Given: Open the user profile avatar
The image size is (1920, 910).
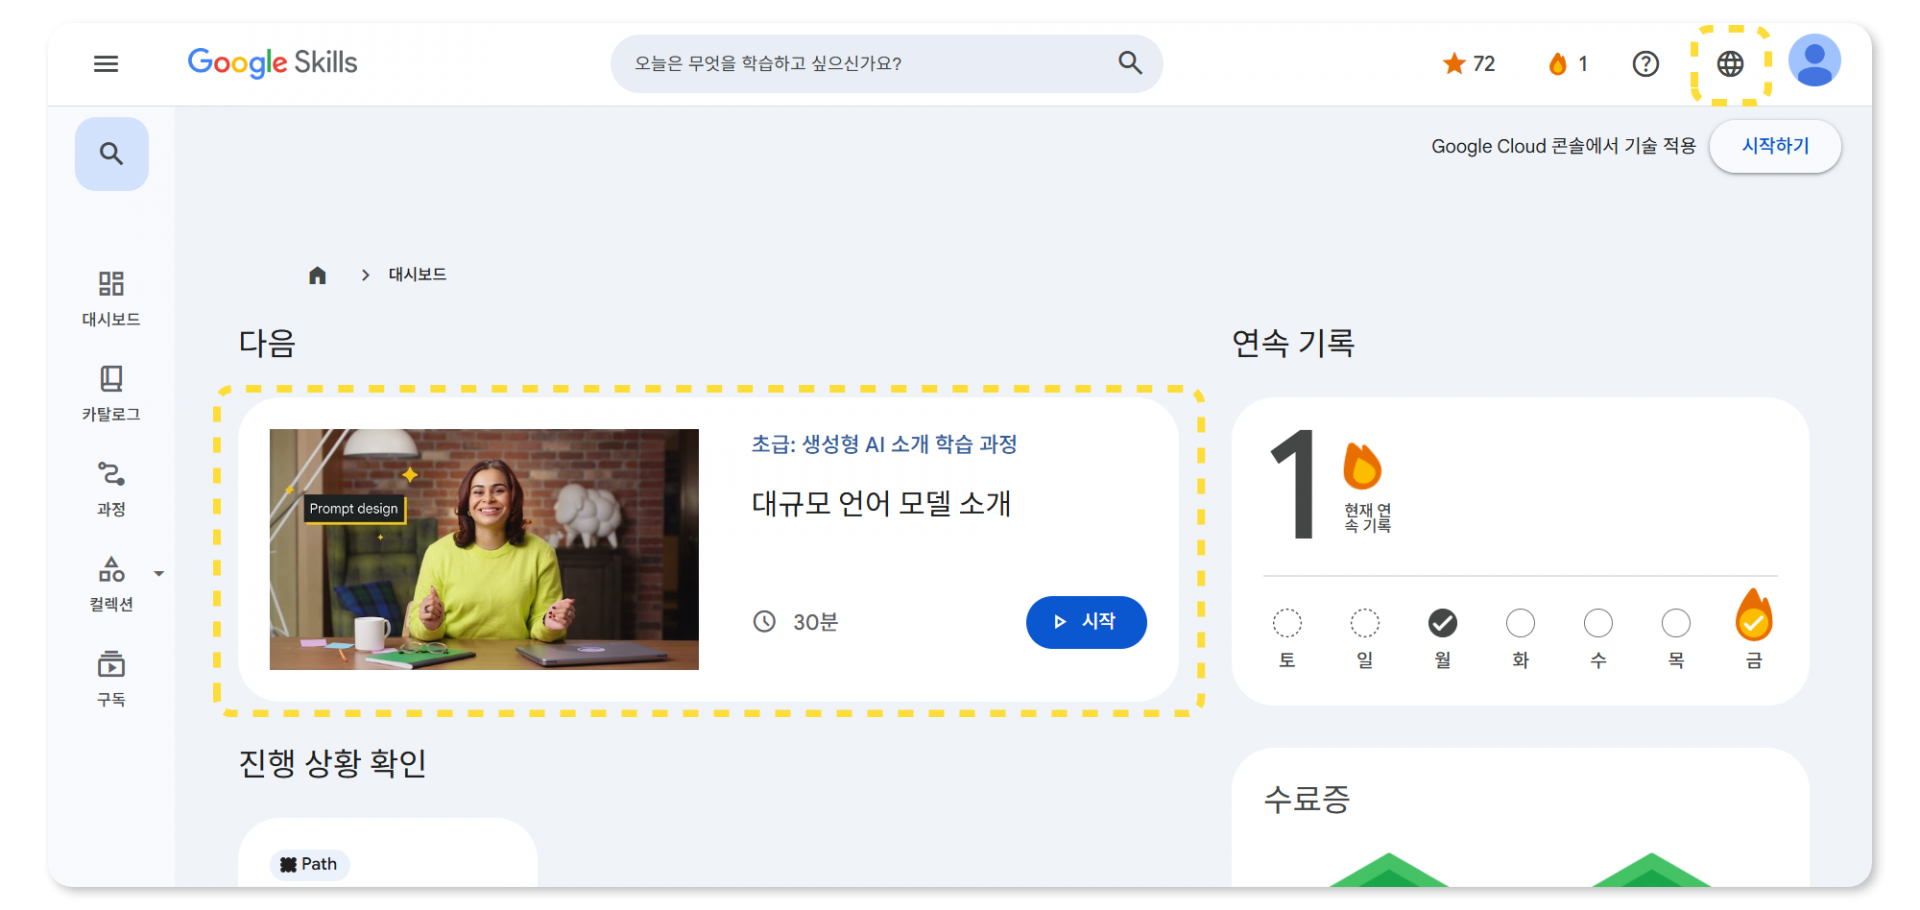Looking at the screenshot, I should [1814, 61].
